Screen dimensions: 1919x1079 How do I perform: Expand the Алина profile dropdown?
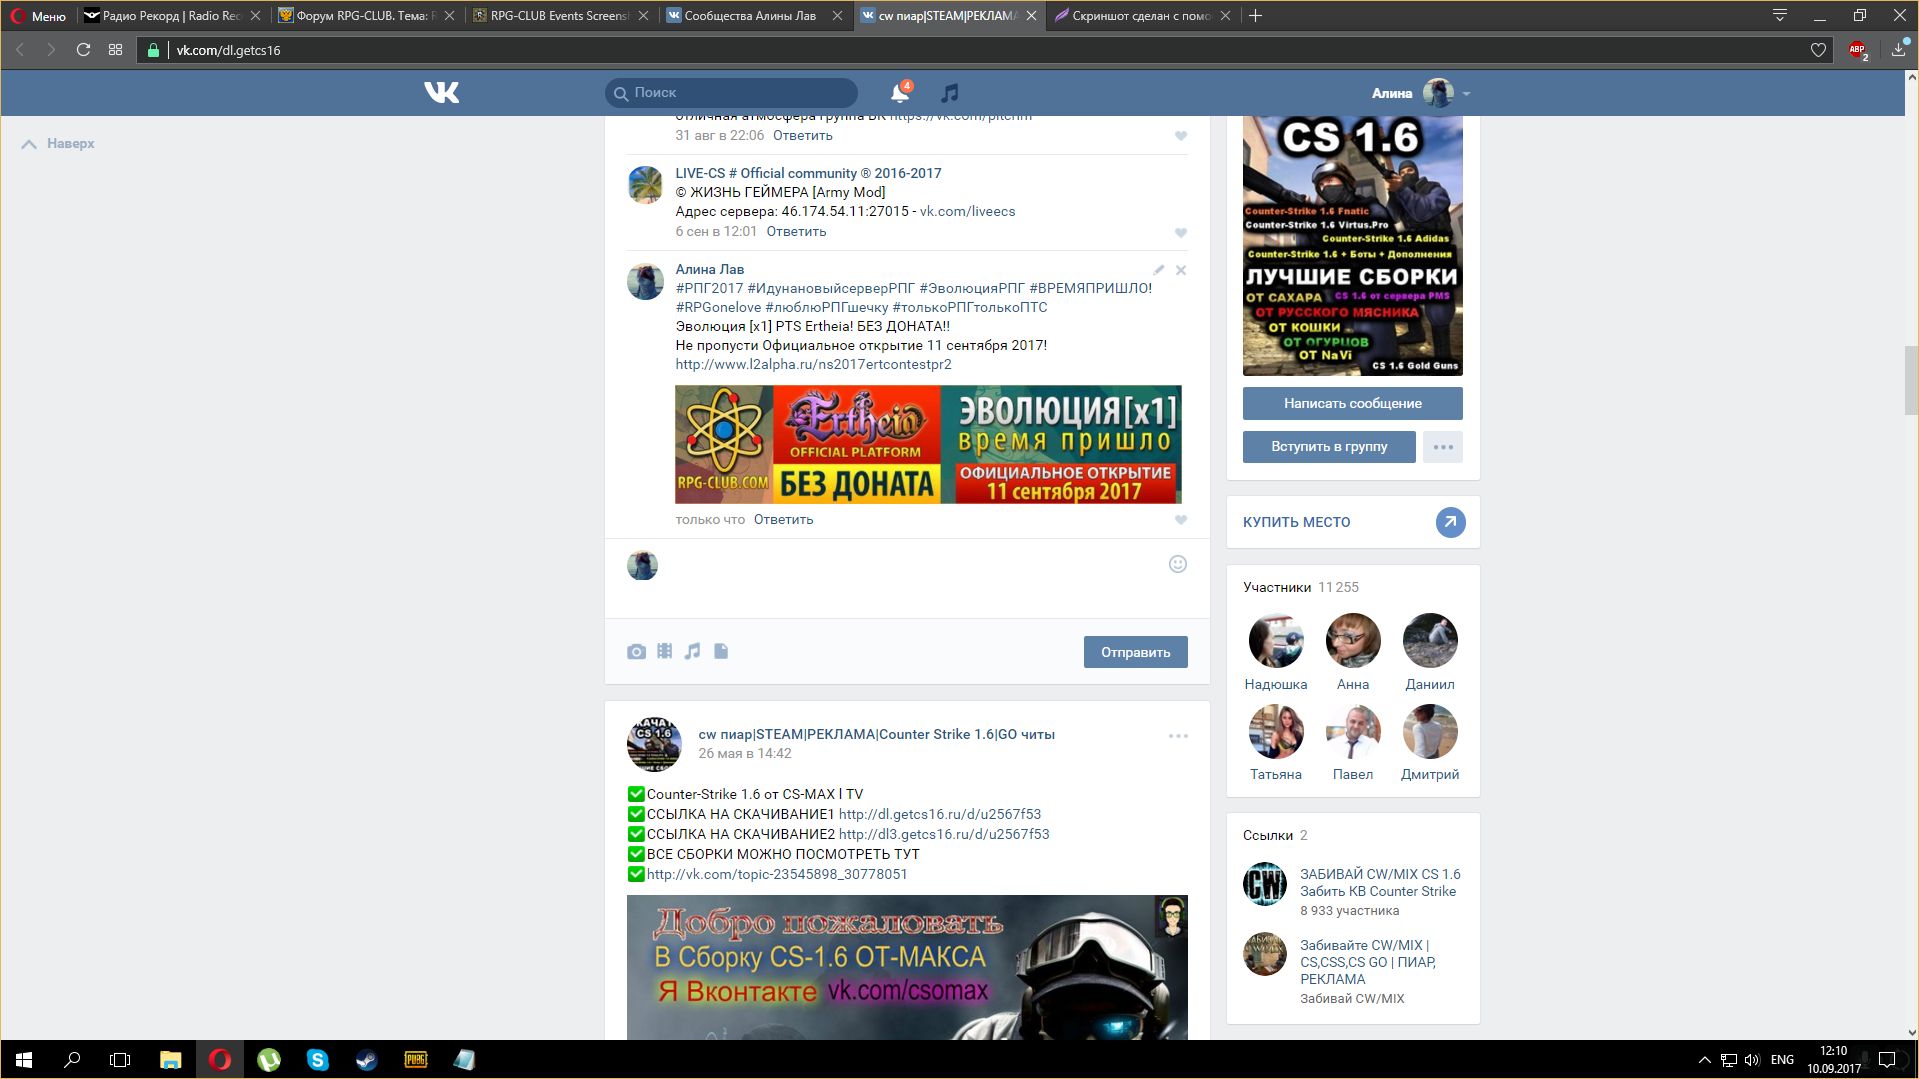point(1466,93)
